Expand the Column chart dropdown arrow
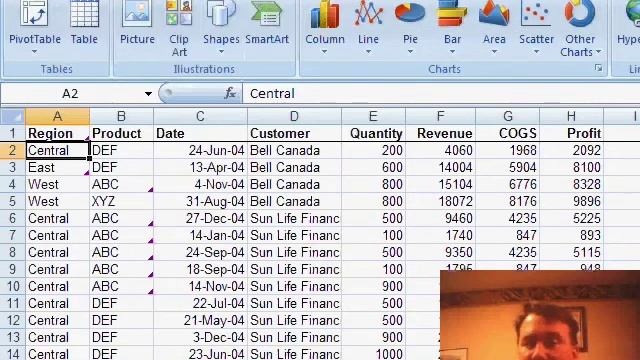640x360 pixels. (324, 52)
